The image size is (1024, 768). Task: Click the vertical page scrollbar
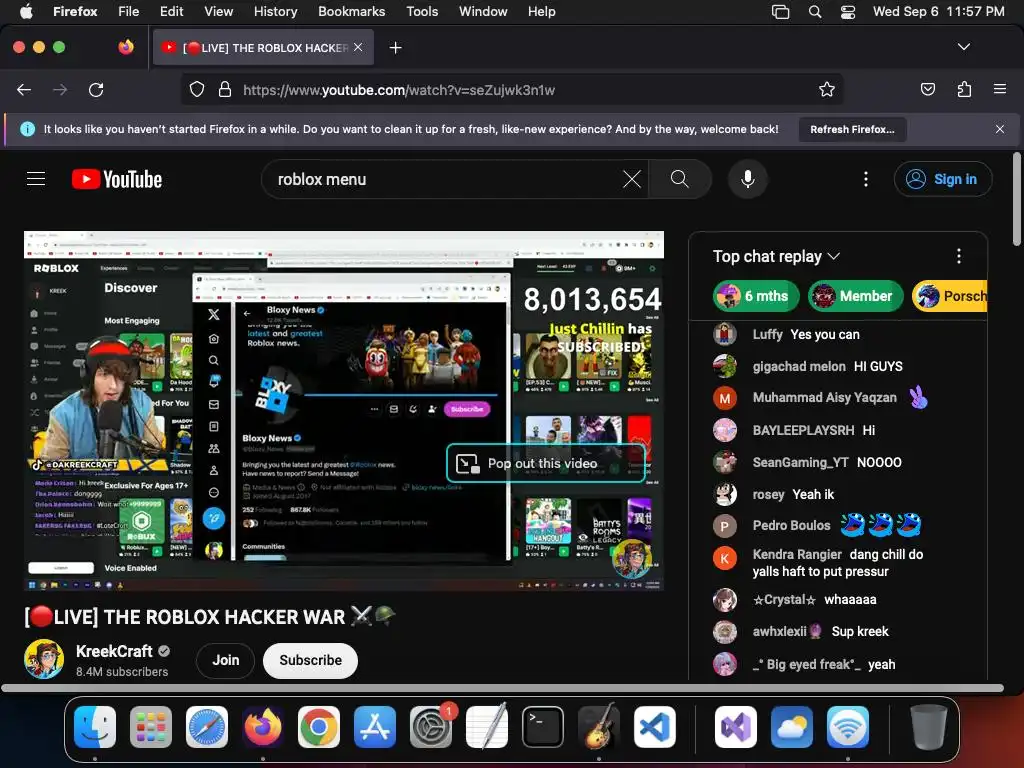(x=1016, y=199)
